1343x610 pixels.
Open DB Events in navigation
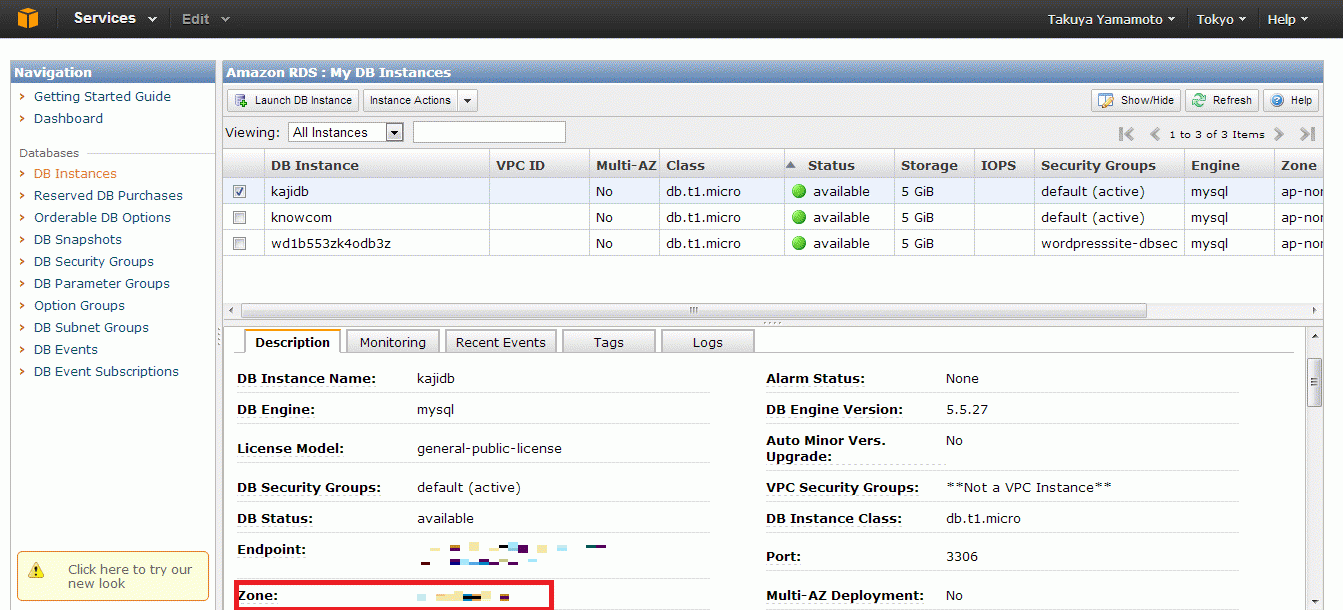point(66,349)
